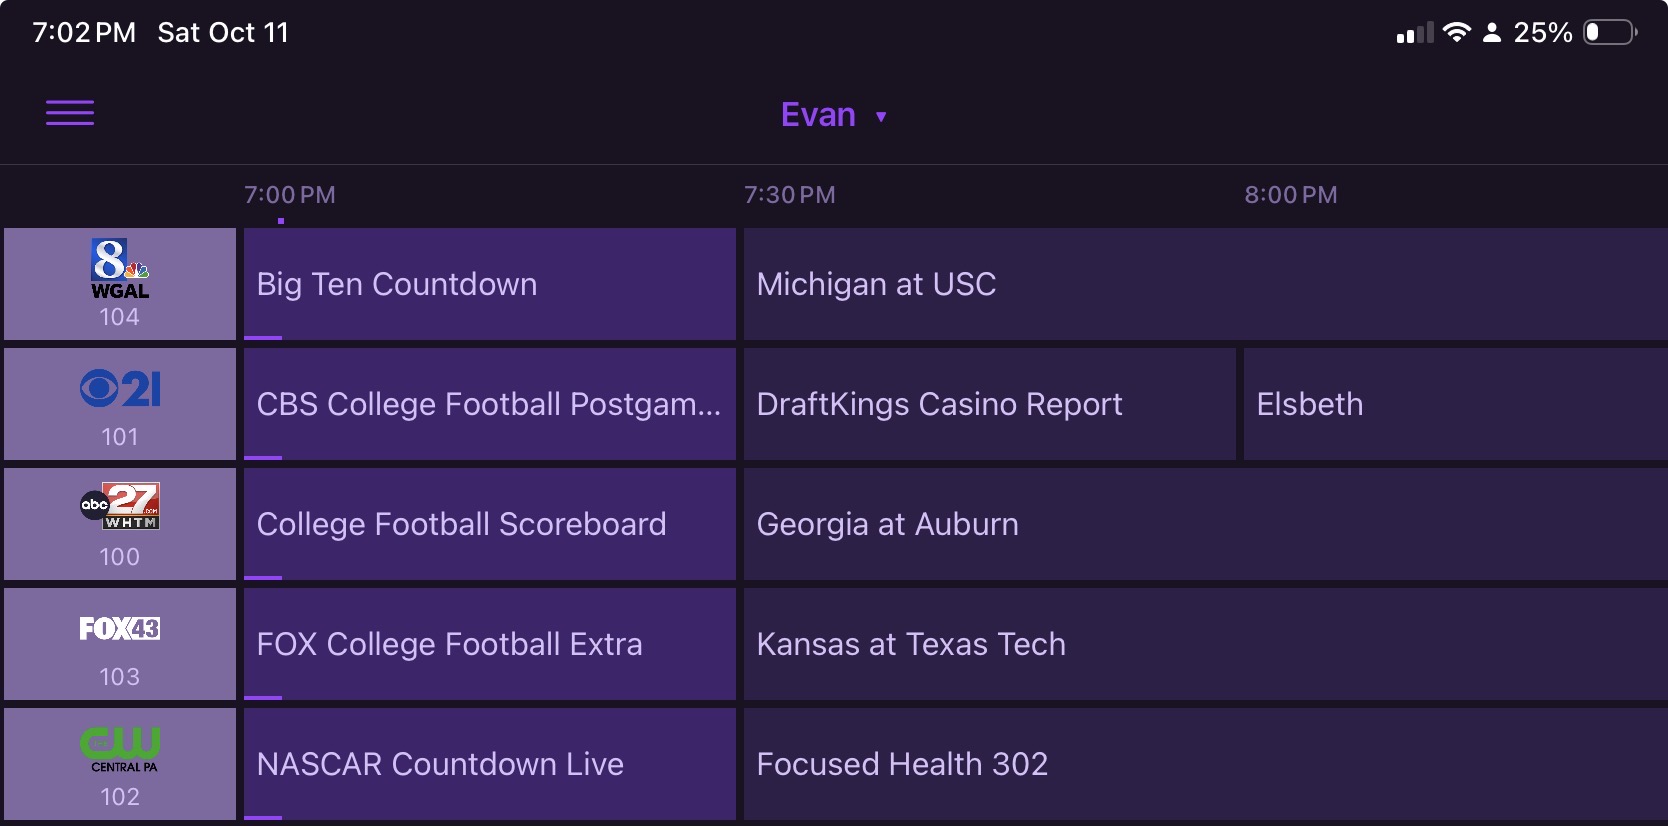Image resolution: width=1668 pixels, height=826 pixels.
Task: Open Big Ten Countdown program
Action: [490, 284]
